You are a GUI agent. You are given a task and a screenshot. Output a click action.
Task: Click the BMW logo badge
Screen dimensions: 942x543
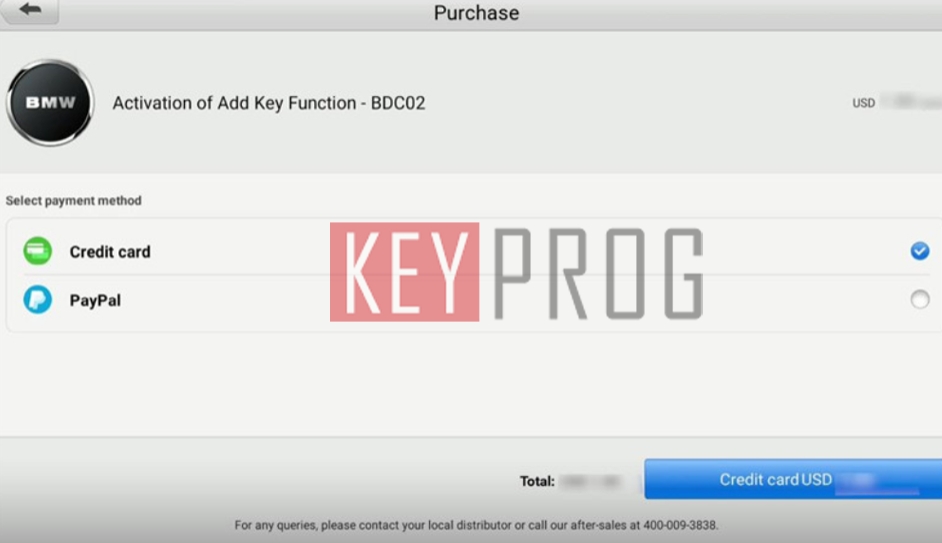coord(50,103)
